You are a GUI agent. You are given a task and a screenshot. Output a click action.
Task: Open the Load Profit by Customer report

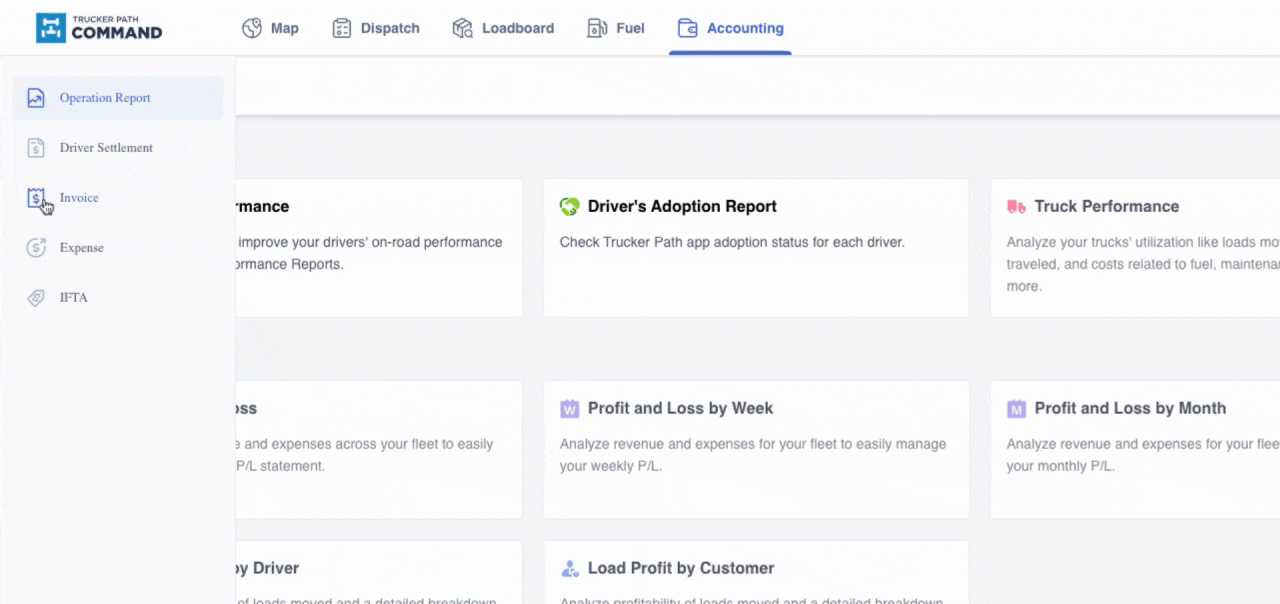(x=755, y=572)
